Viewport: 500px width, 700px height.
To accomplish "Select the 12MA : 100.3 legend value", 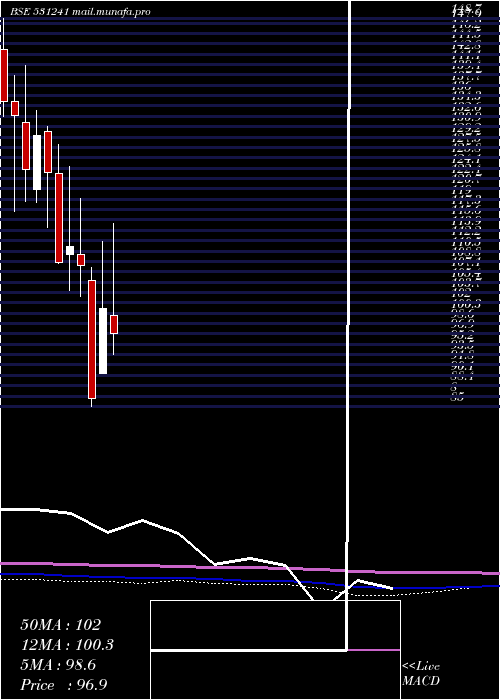I will 67,645.
